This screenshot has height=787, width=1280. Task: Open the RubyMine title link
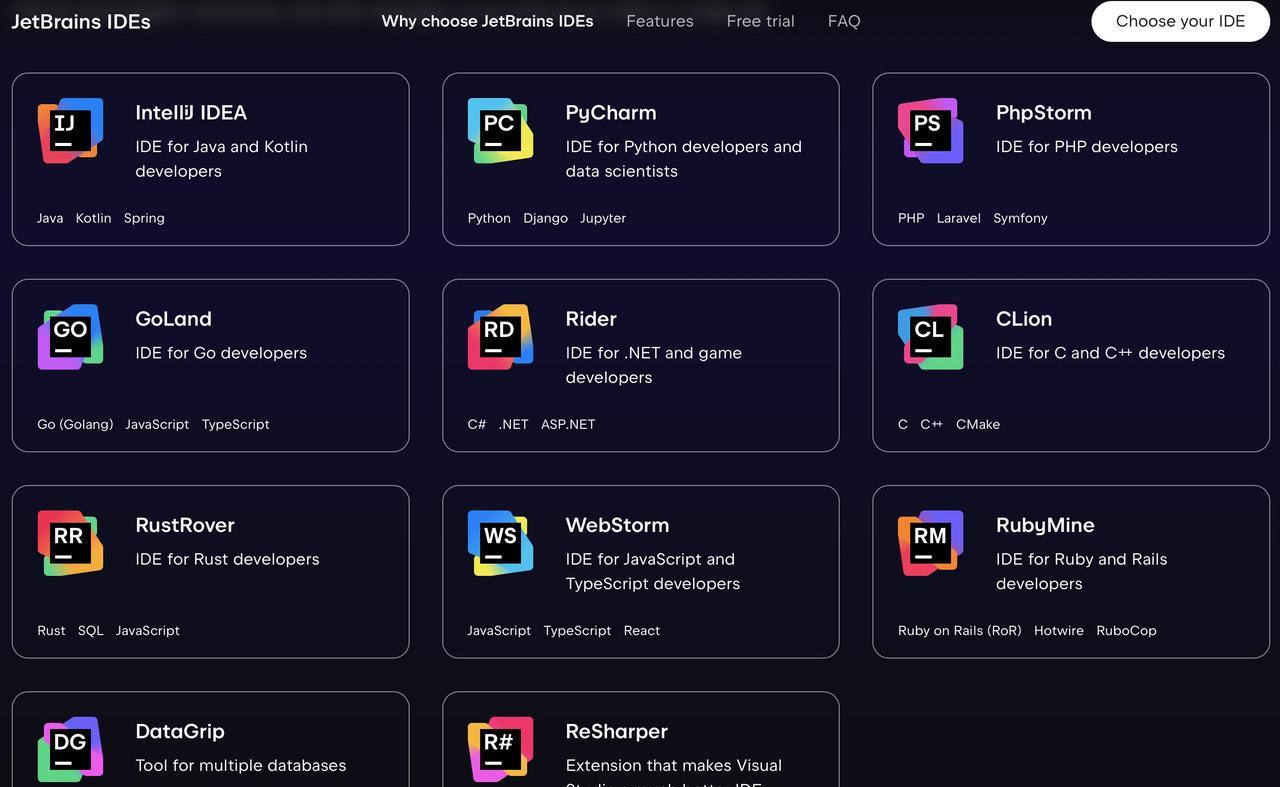tap(1045, 525)
